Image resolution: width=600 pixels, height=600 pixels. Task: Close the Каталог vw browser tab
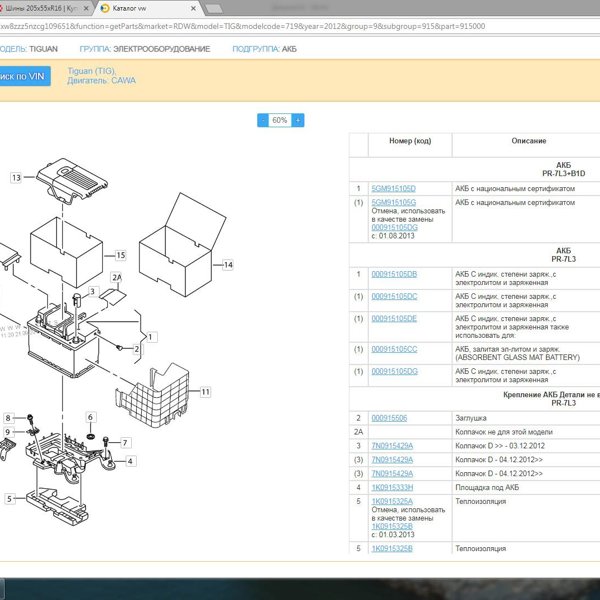pos(193,8)
